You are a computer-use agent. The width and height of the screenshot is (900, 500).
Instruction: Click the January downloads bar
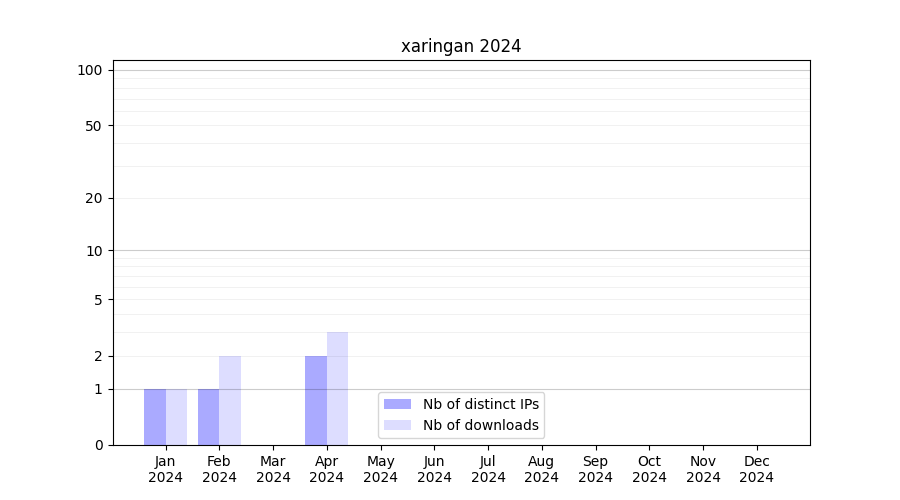tap(176, 417)
